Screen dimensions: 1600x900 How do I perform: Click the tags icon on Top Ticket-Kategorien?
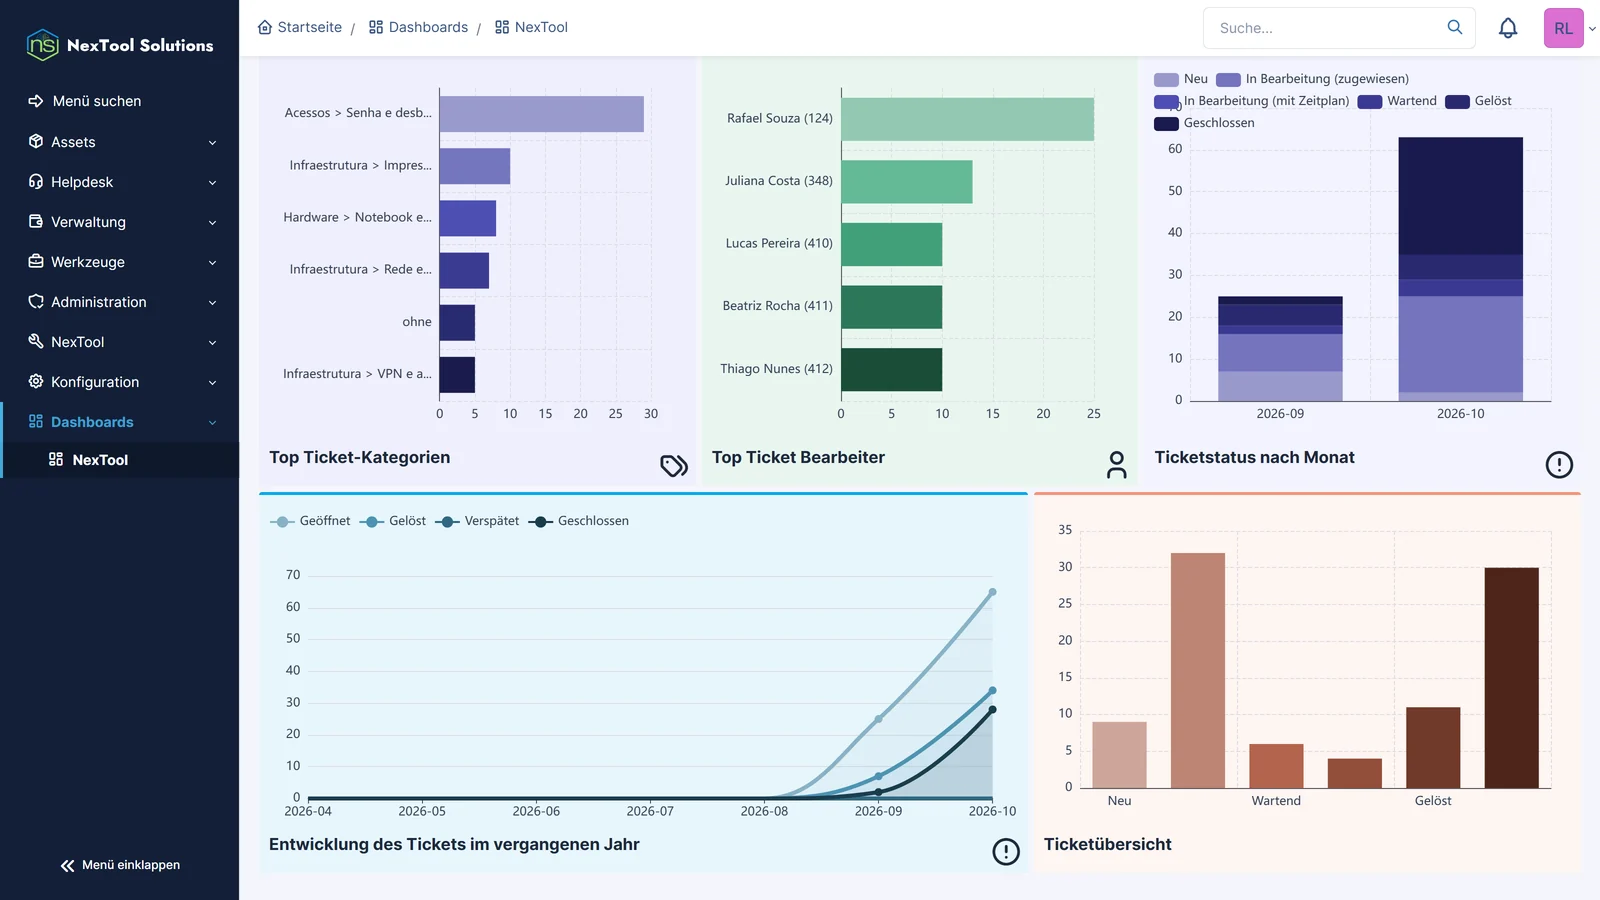[x=674, y=465]
